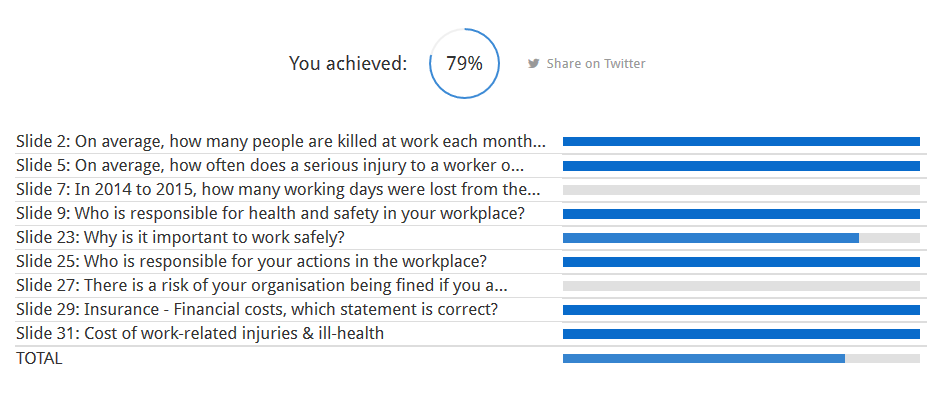Click the TOTAL row label
This screenshot has width=948, height=399.
point(39,358)
